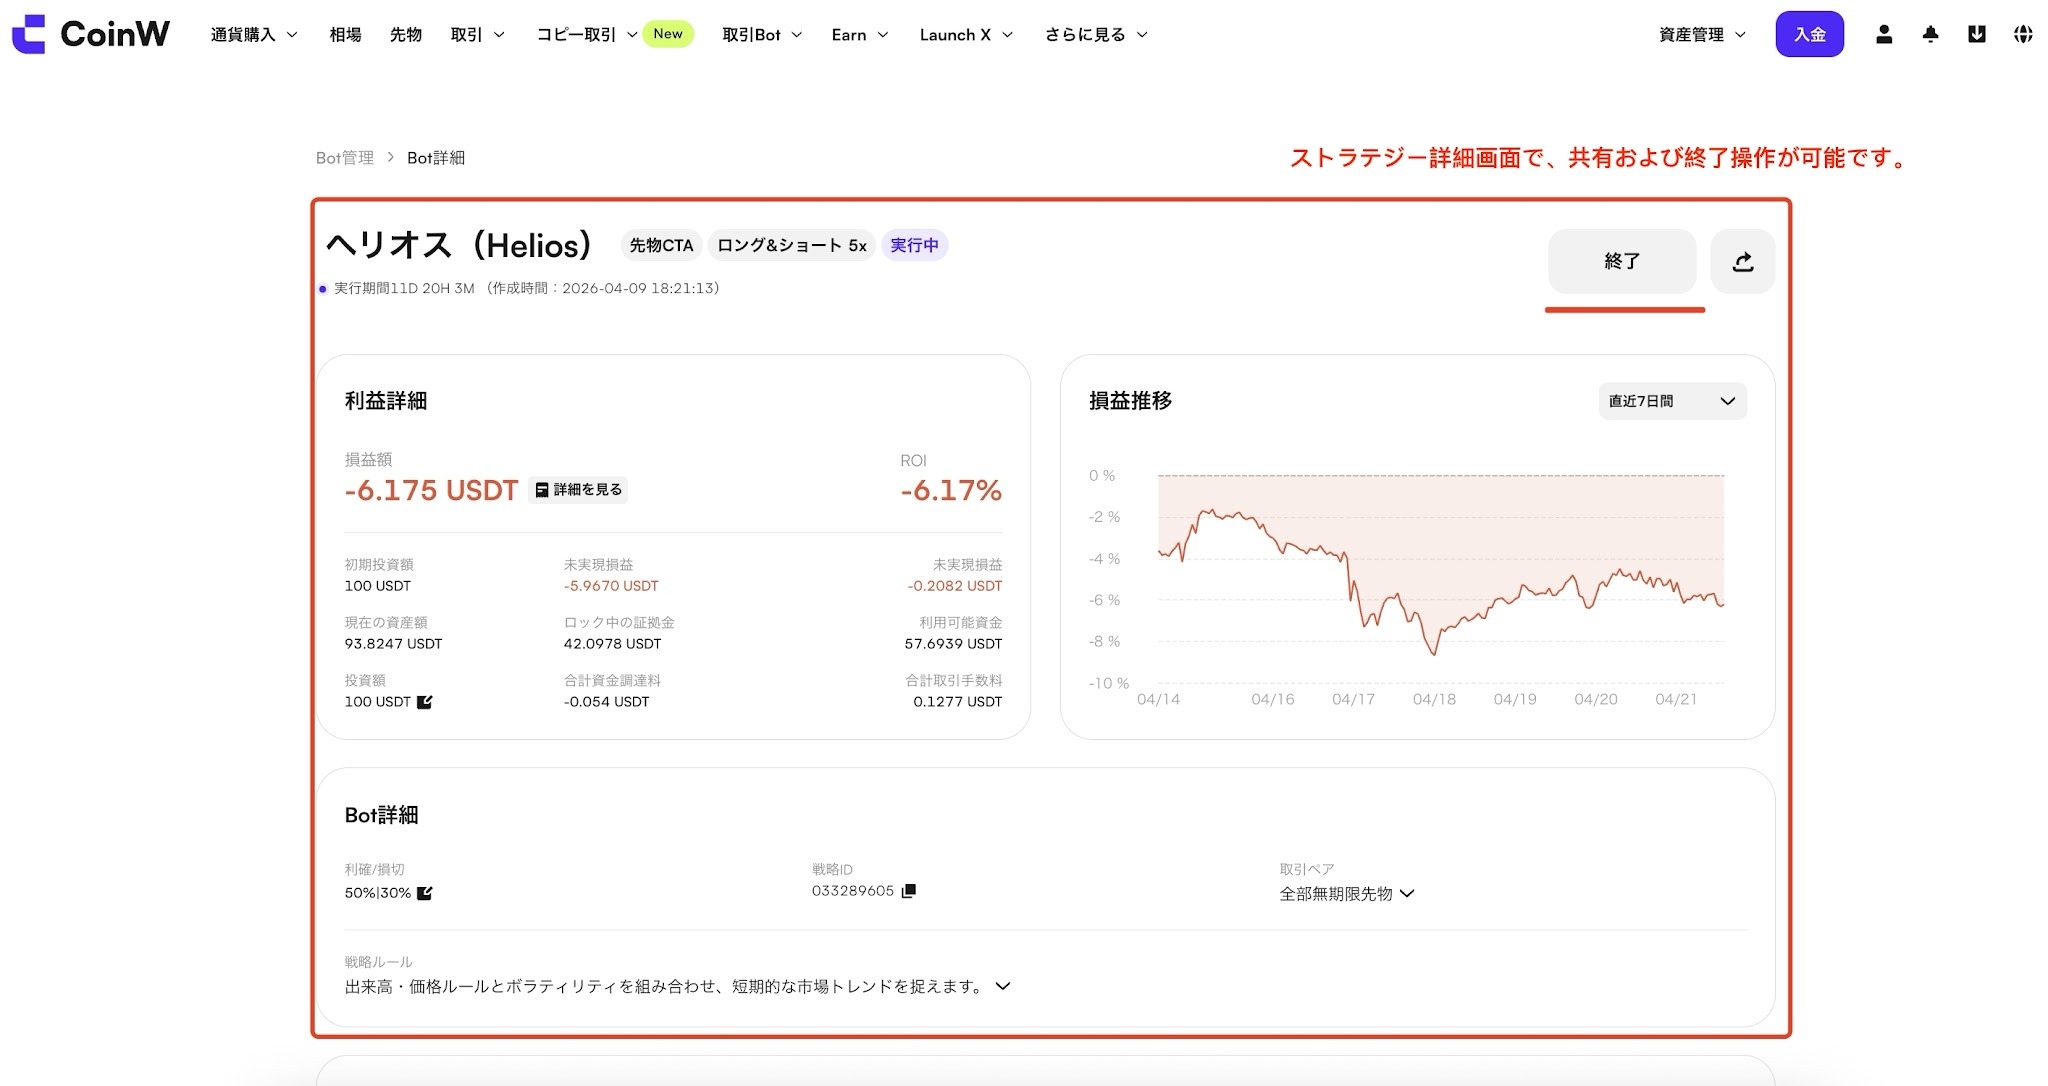Return to Bot管理 via breadcrumb
2048x1086 pixels.
tap(345, 158)
